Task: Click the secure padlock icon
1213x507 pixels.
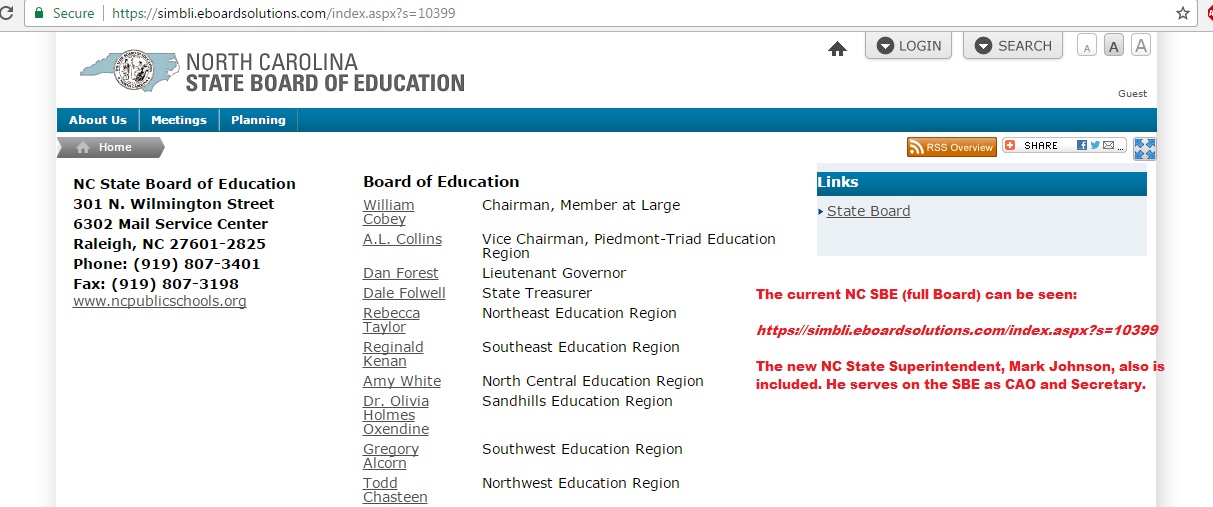Action: tap(39, 14)
